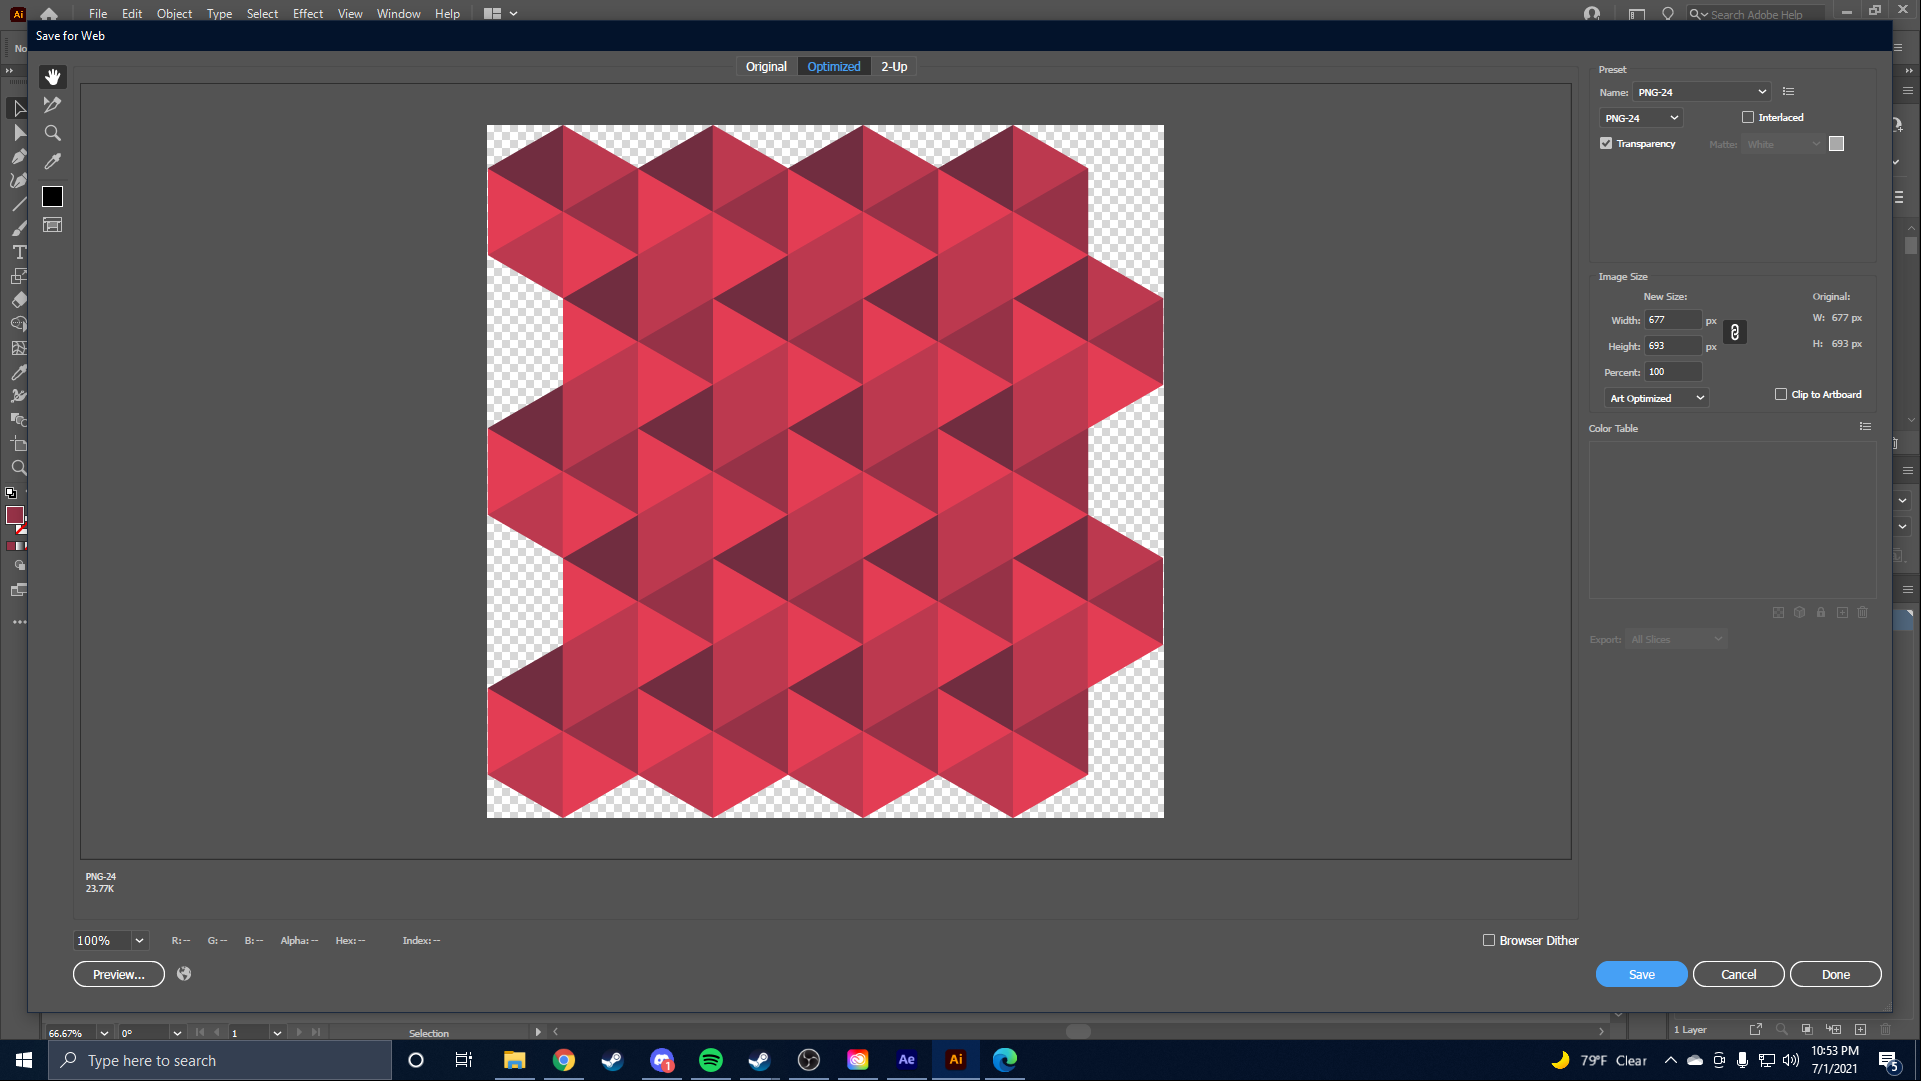Enable the Interlaced checkbox
The width and height of the screenshot is (1921, 1081).
1748,117
